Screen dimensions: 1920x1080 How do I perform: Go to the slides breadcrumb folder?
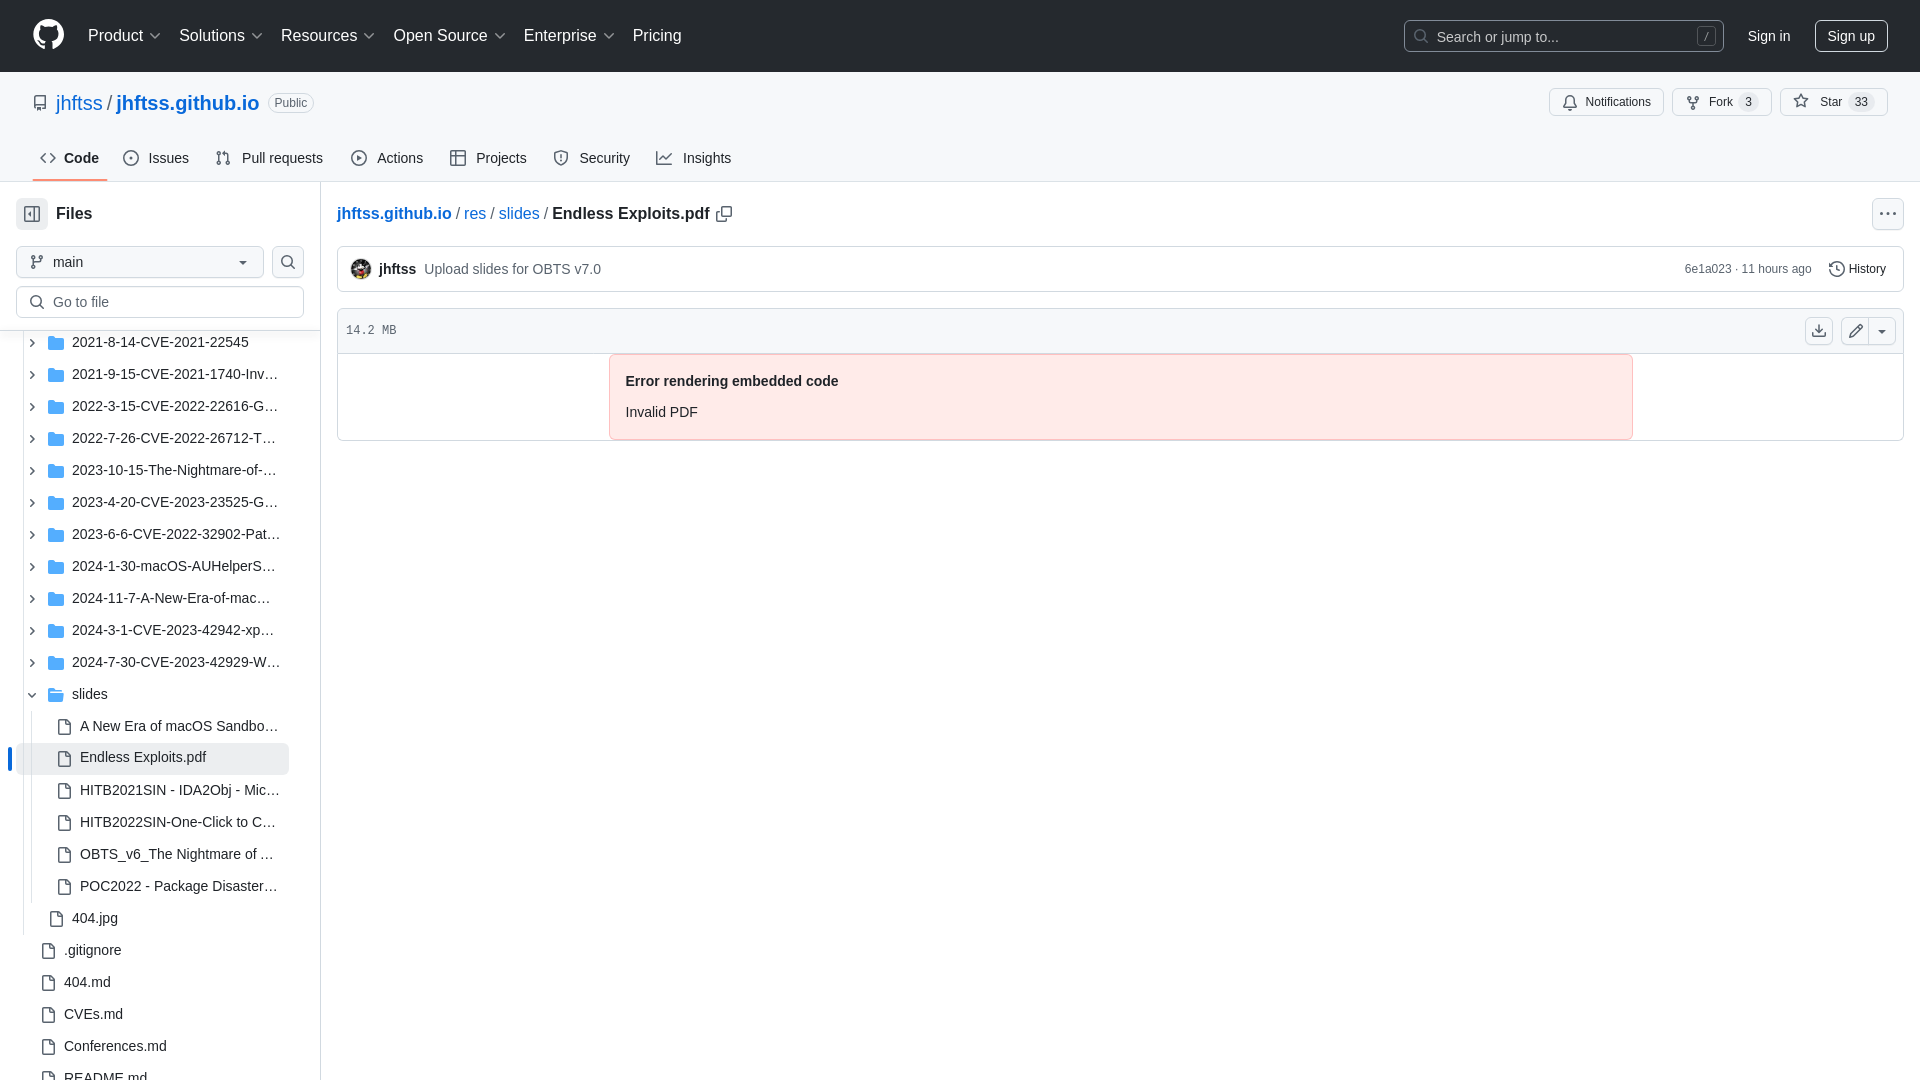(519, 214)
